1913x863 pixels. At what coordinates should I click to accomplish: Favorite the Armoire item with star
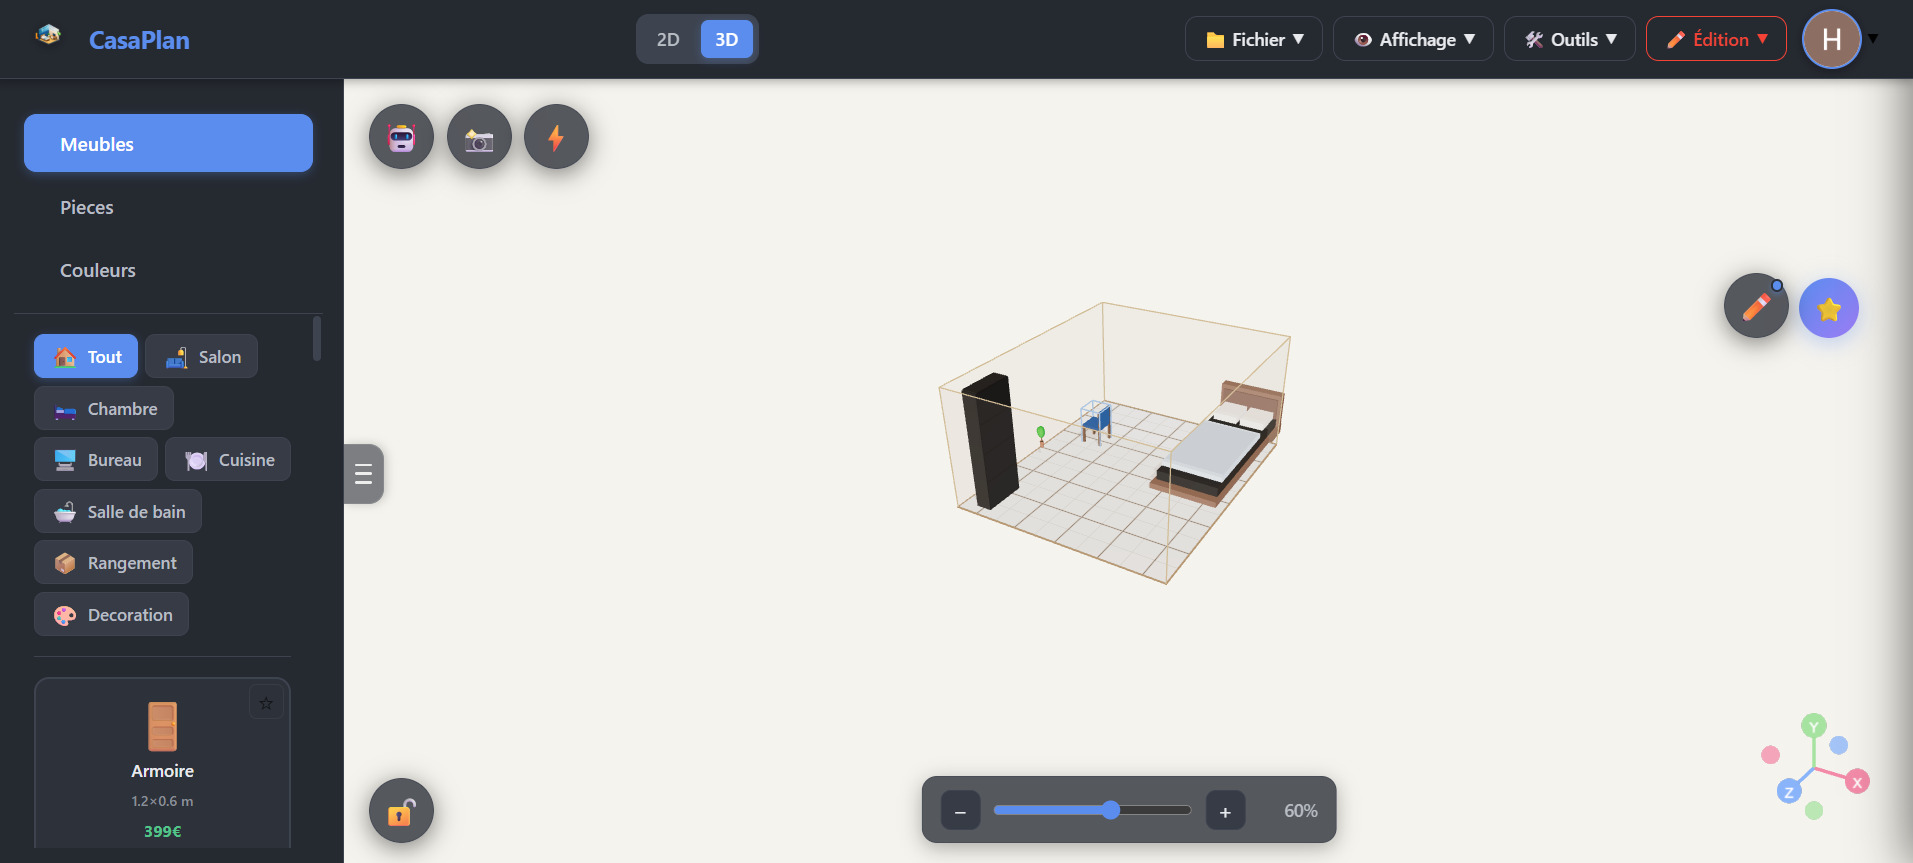(266, 703)
